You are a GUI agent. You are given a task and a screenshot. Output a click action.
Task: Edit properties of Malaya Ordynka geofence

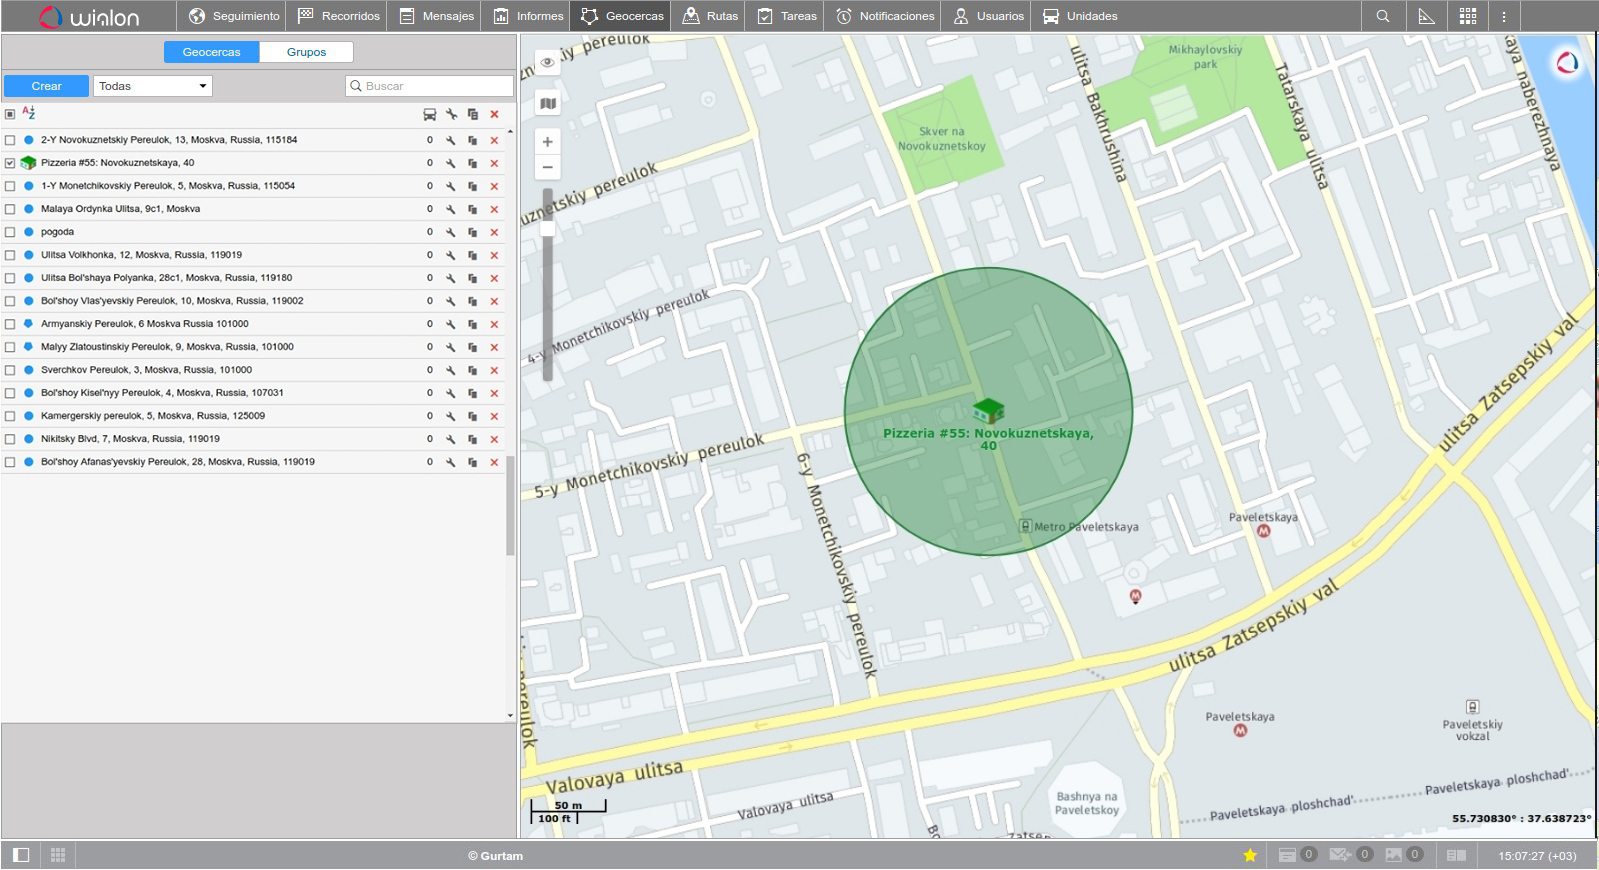coord(451,209)
